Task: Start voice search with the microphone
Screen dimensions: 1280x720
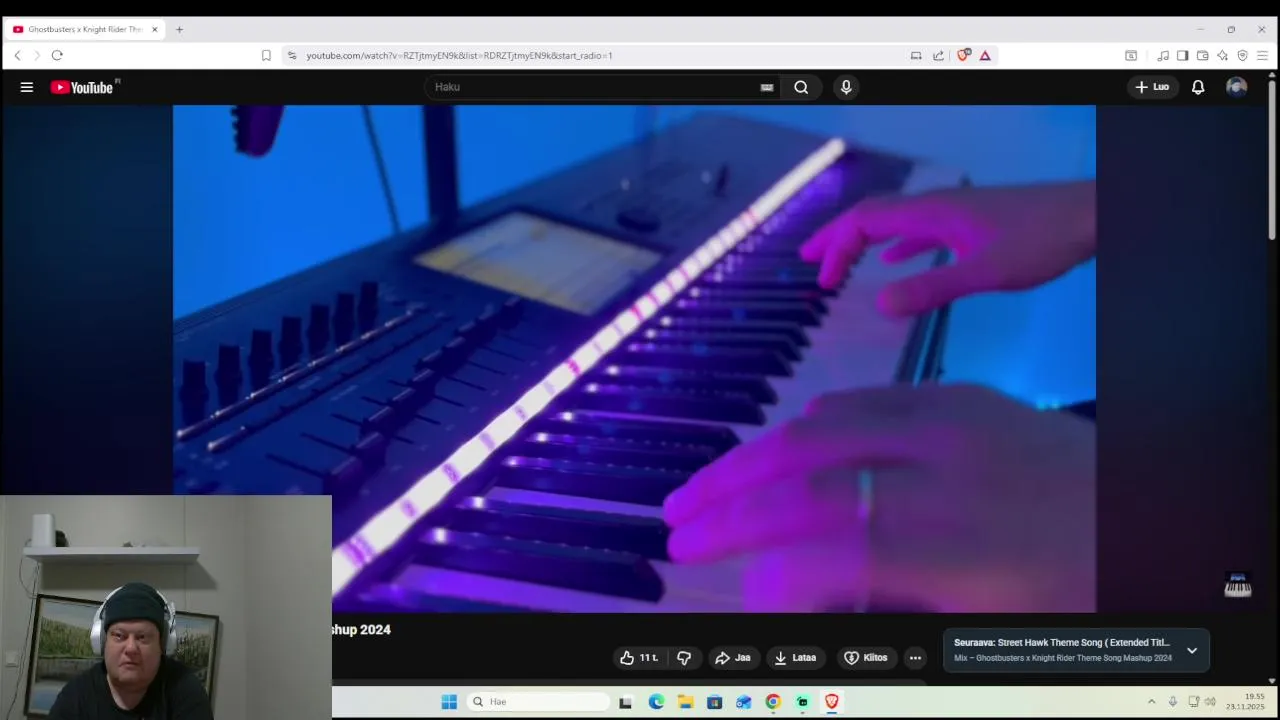Action: [x=846, y=87]
